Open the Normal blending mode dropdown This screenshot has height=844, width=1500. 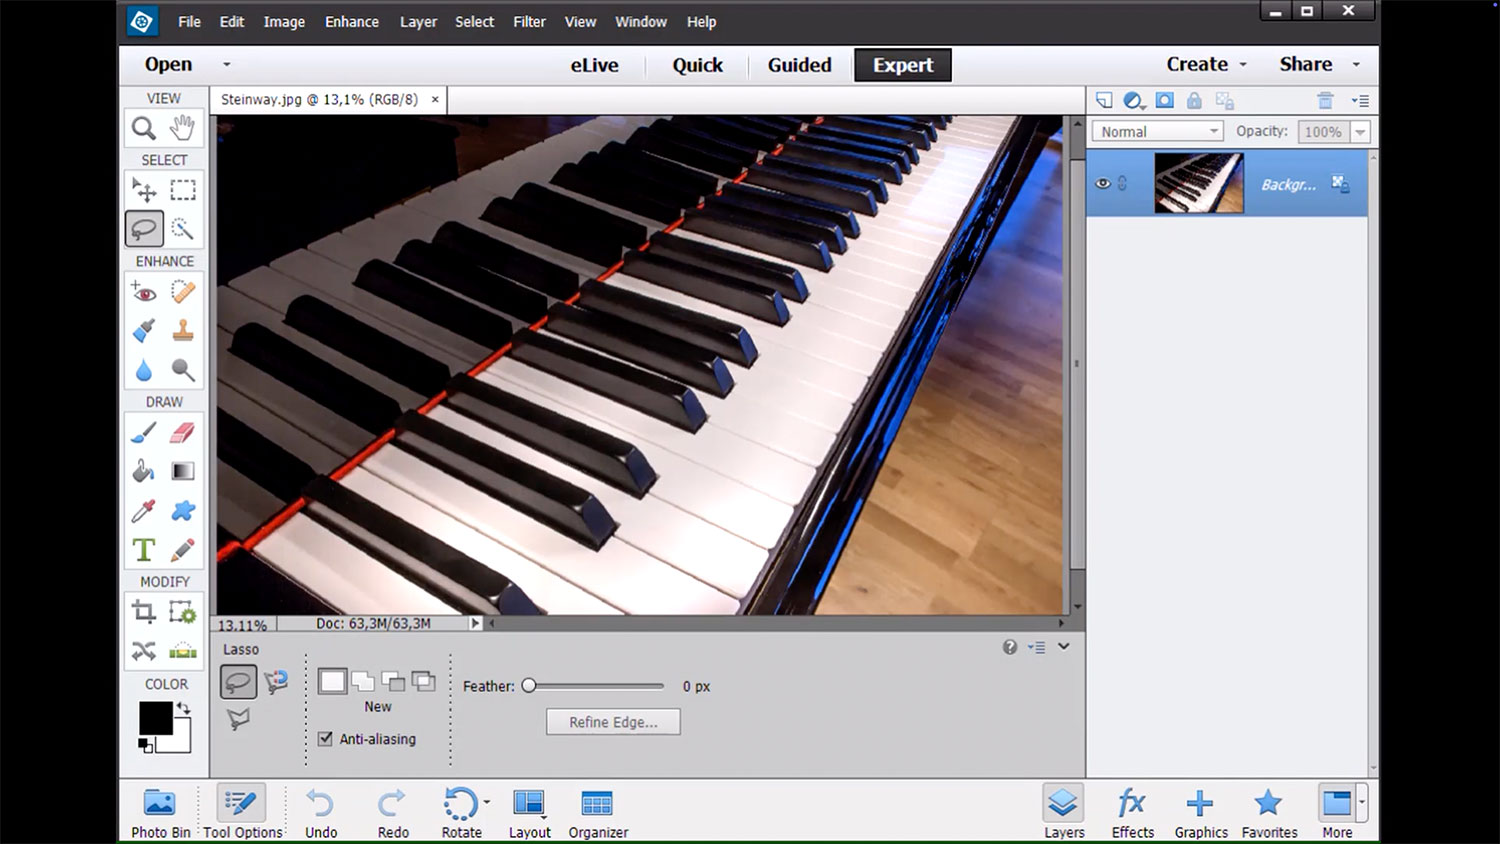click(x=1157, y=132)
